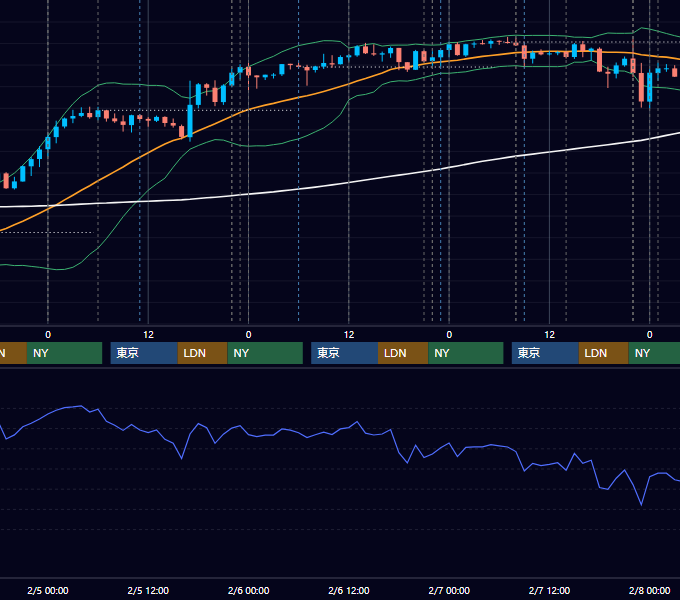Click the 2/7 00:00 time axis label
Screen dimensions: 680x600
point(449,590)
